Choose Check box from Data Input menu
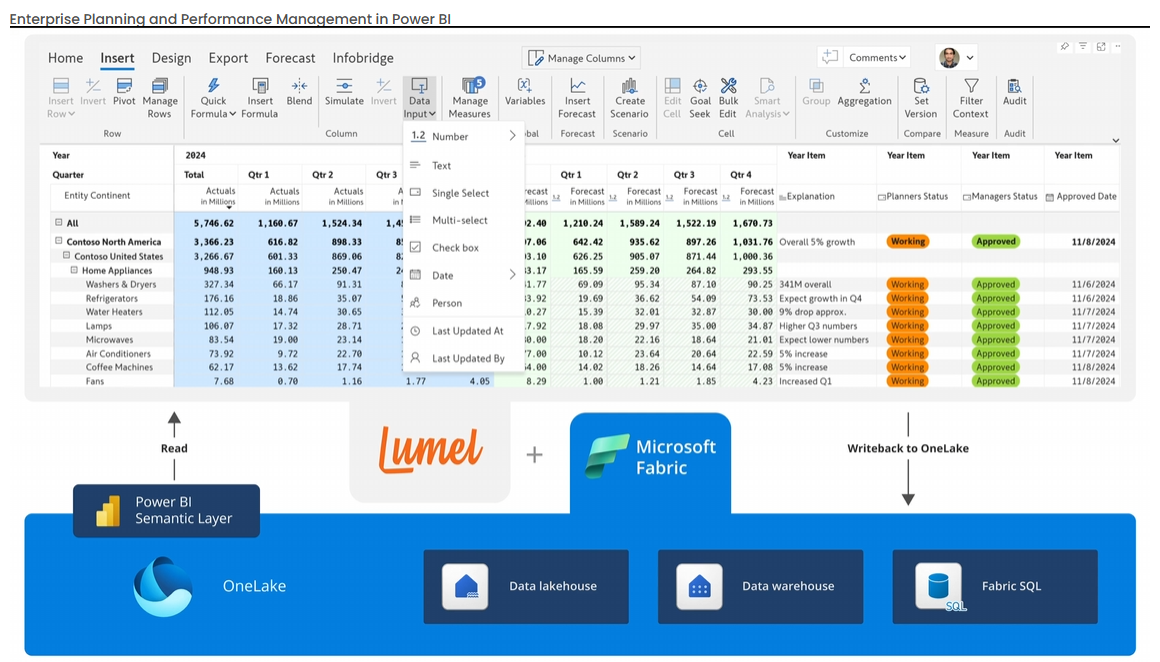The image size is (1160, 662). 455,248
